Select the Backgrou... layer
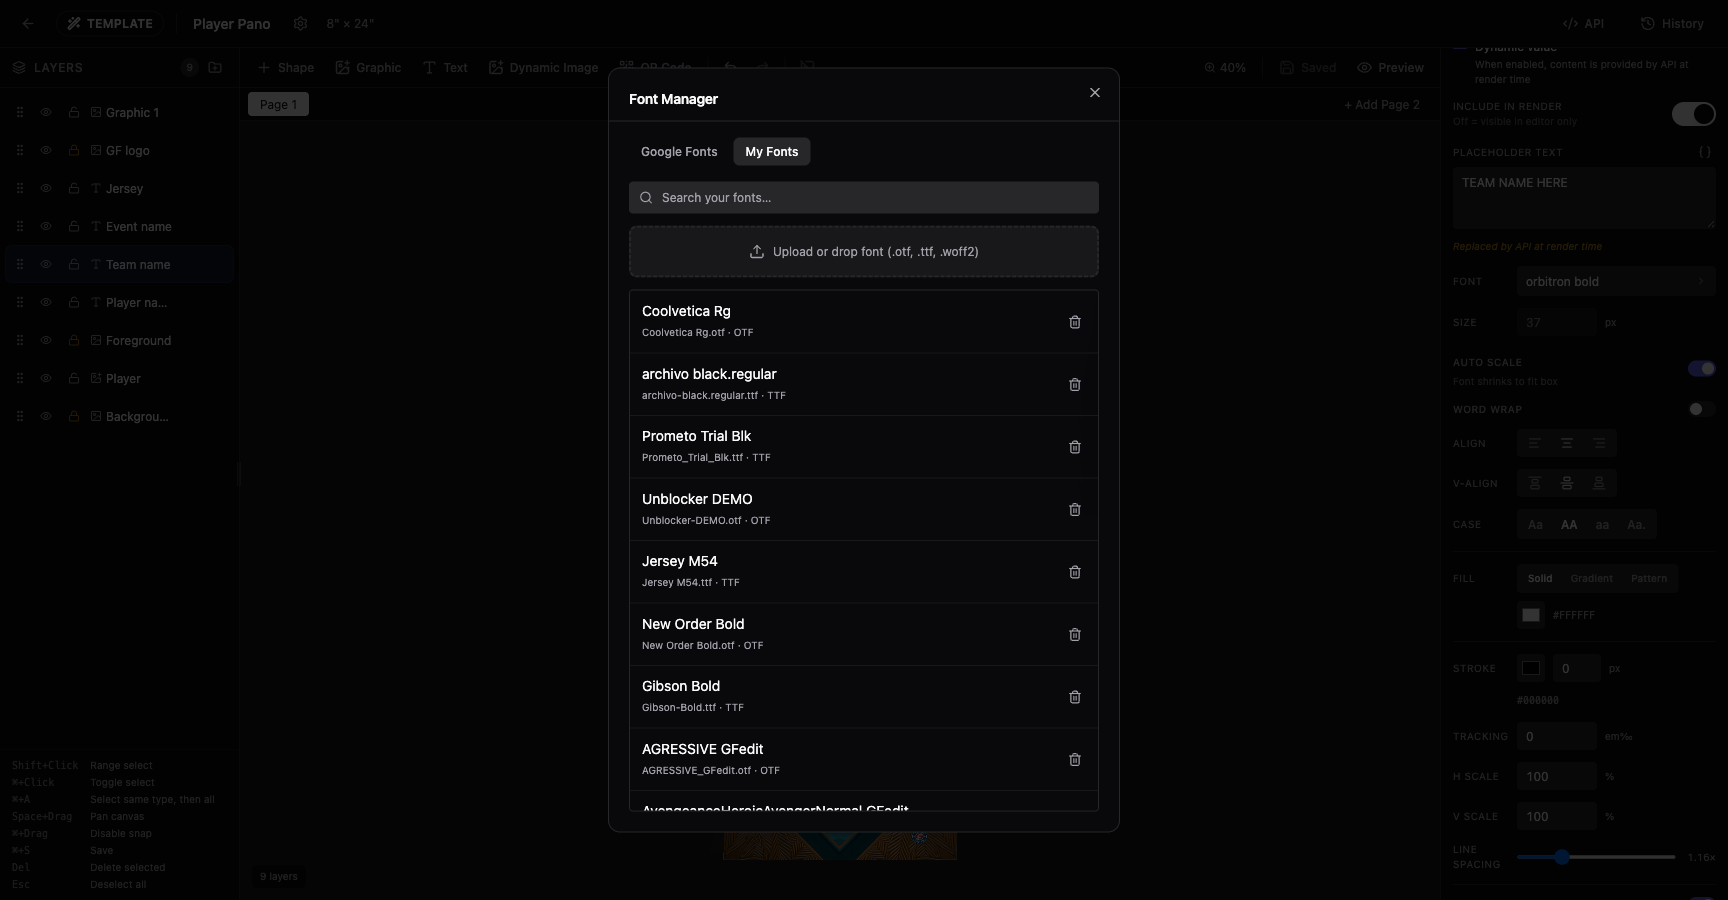 pyautogui.click(x=120, y=417)
